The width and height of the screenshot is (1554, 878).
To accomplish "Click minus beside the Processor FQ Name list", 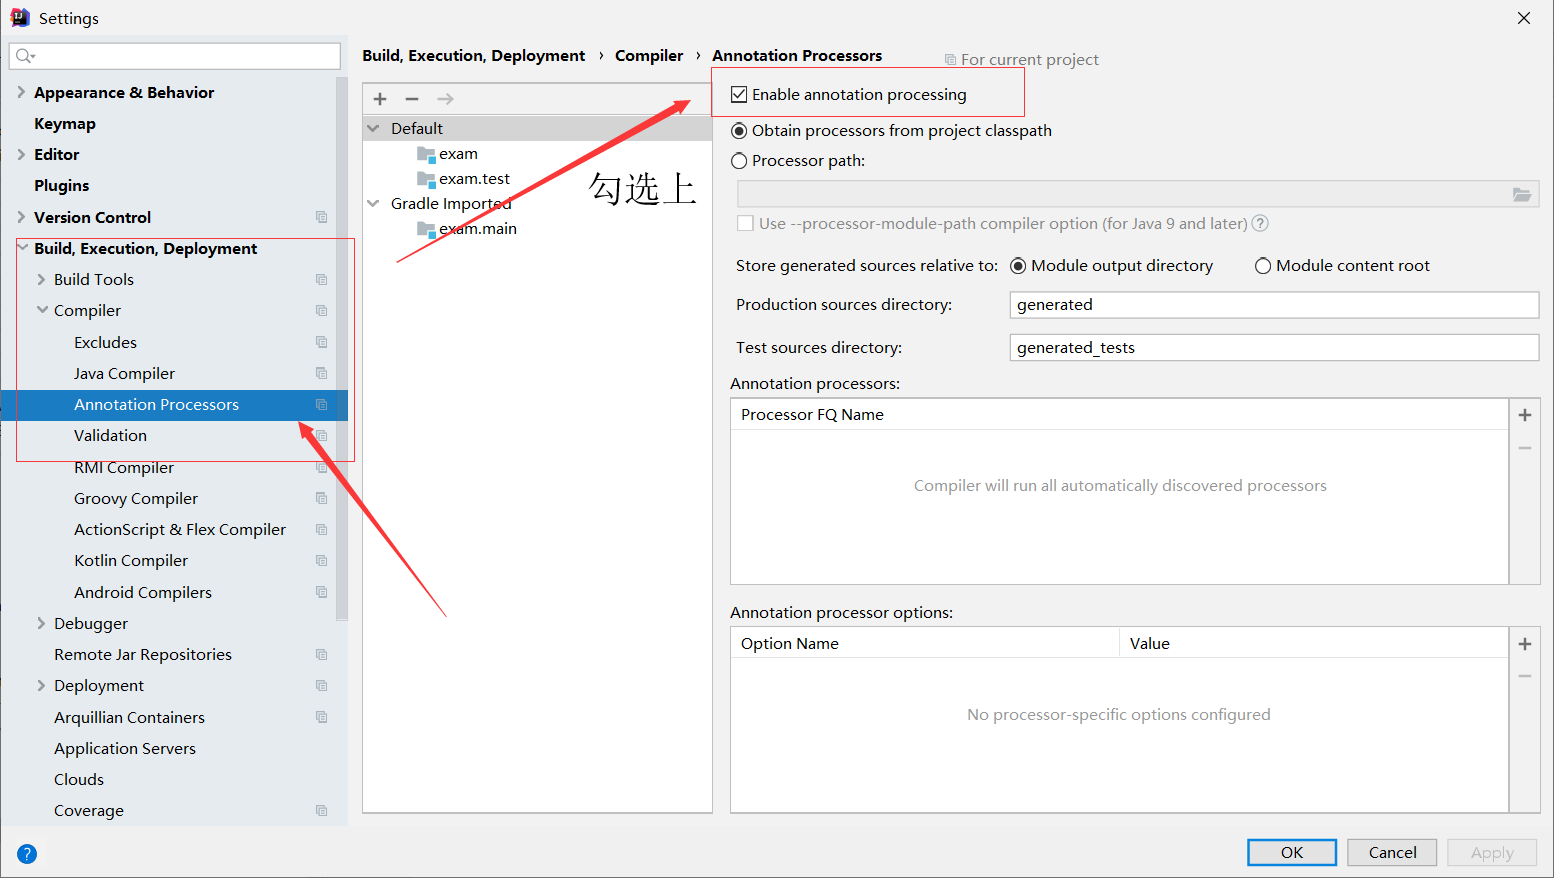I will 1525,447.
